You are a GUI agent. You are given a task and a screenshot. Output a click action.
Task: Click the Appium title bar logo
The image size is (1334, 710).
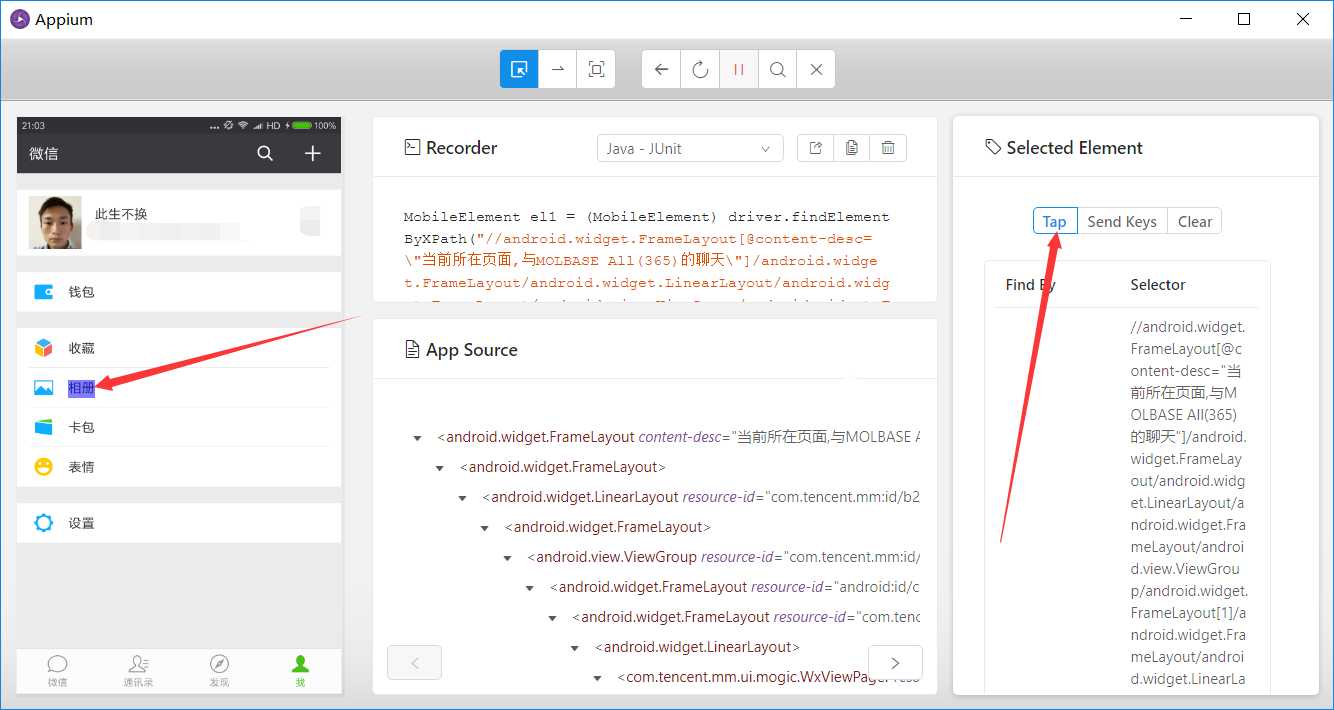tap(19, 19)
